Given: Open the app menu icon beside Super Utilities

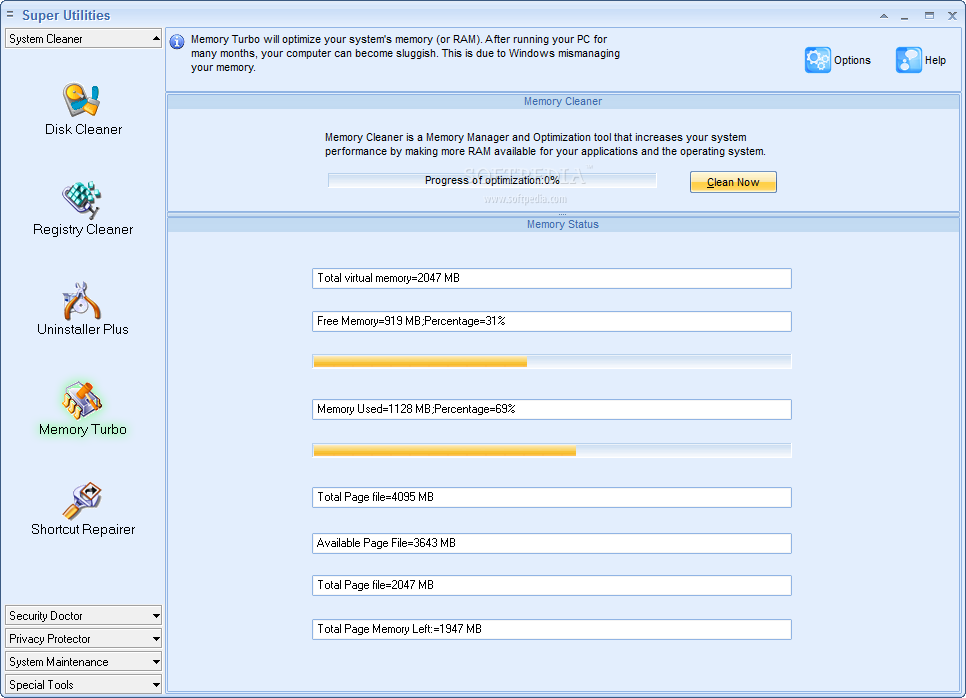Looking at the screenshot, I should pyautogui.click(x=10, y=14).
